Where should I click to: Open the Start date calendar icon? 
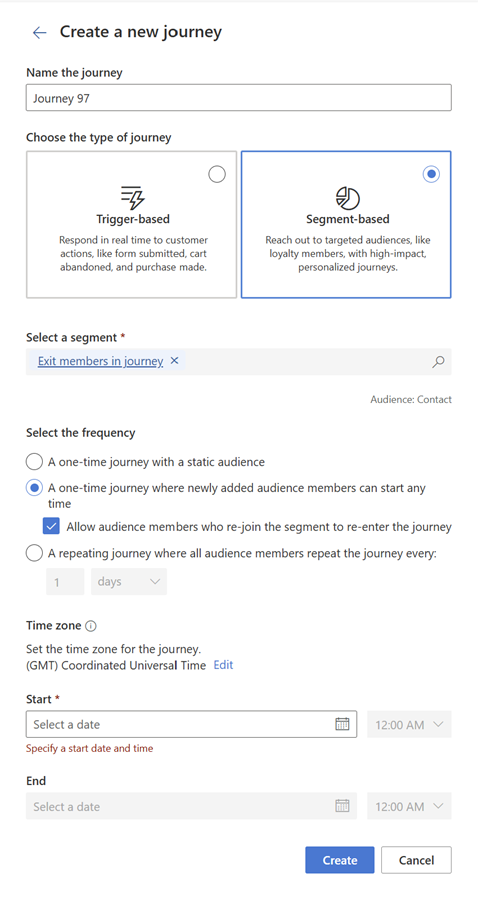click(x=342, y=724)
